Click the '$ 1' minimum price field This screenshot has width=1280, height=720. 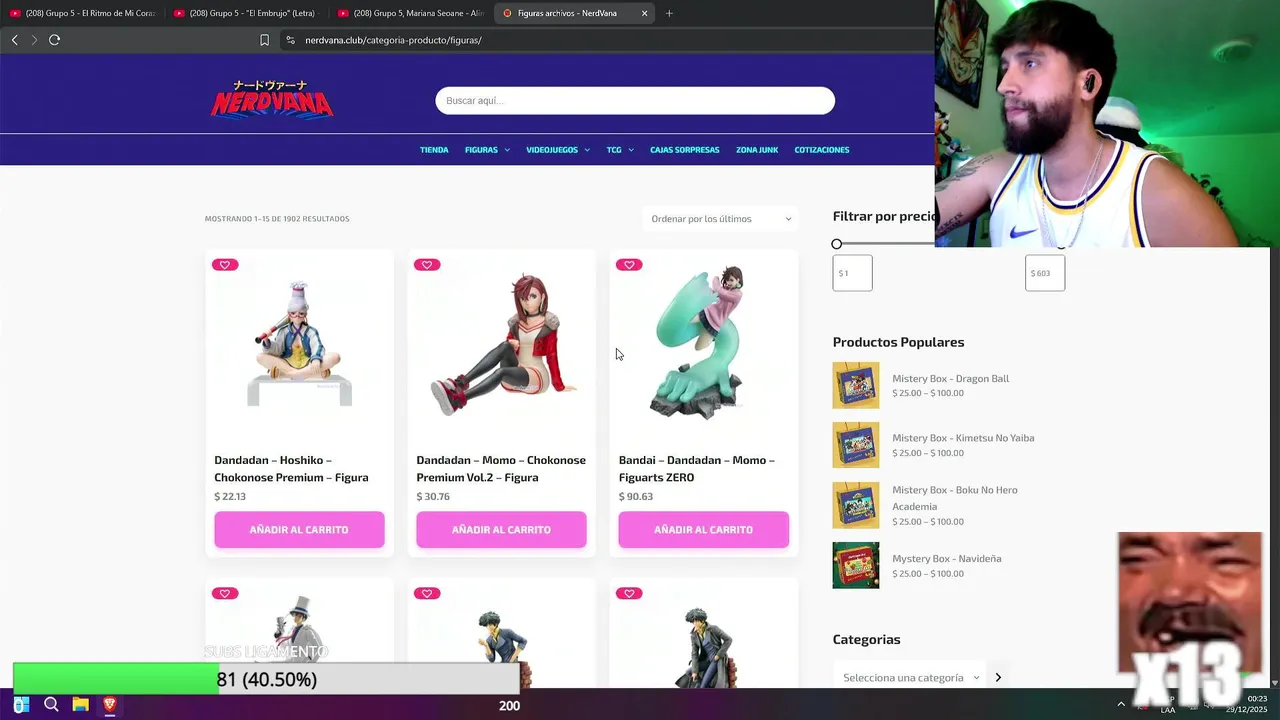(852, 273)
